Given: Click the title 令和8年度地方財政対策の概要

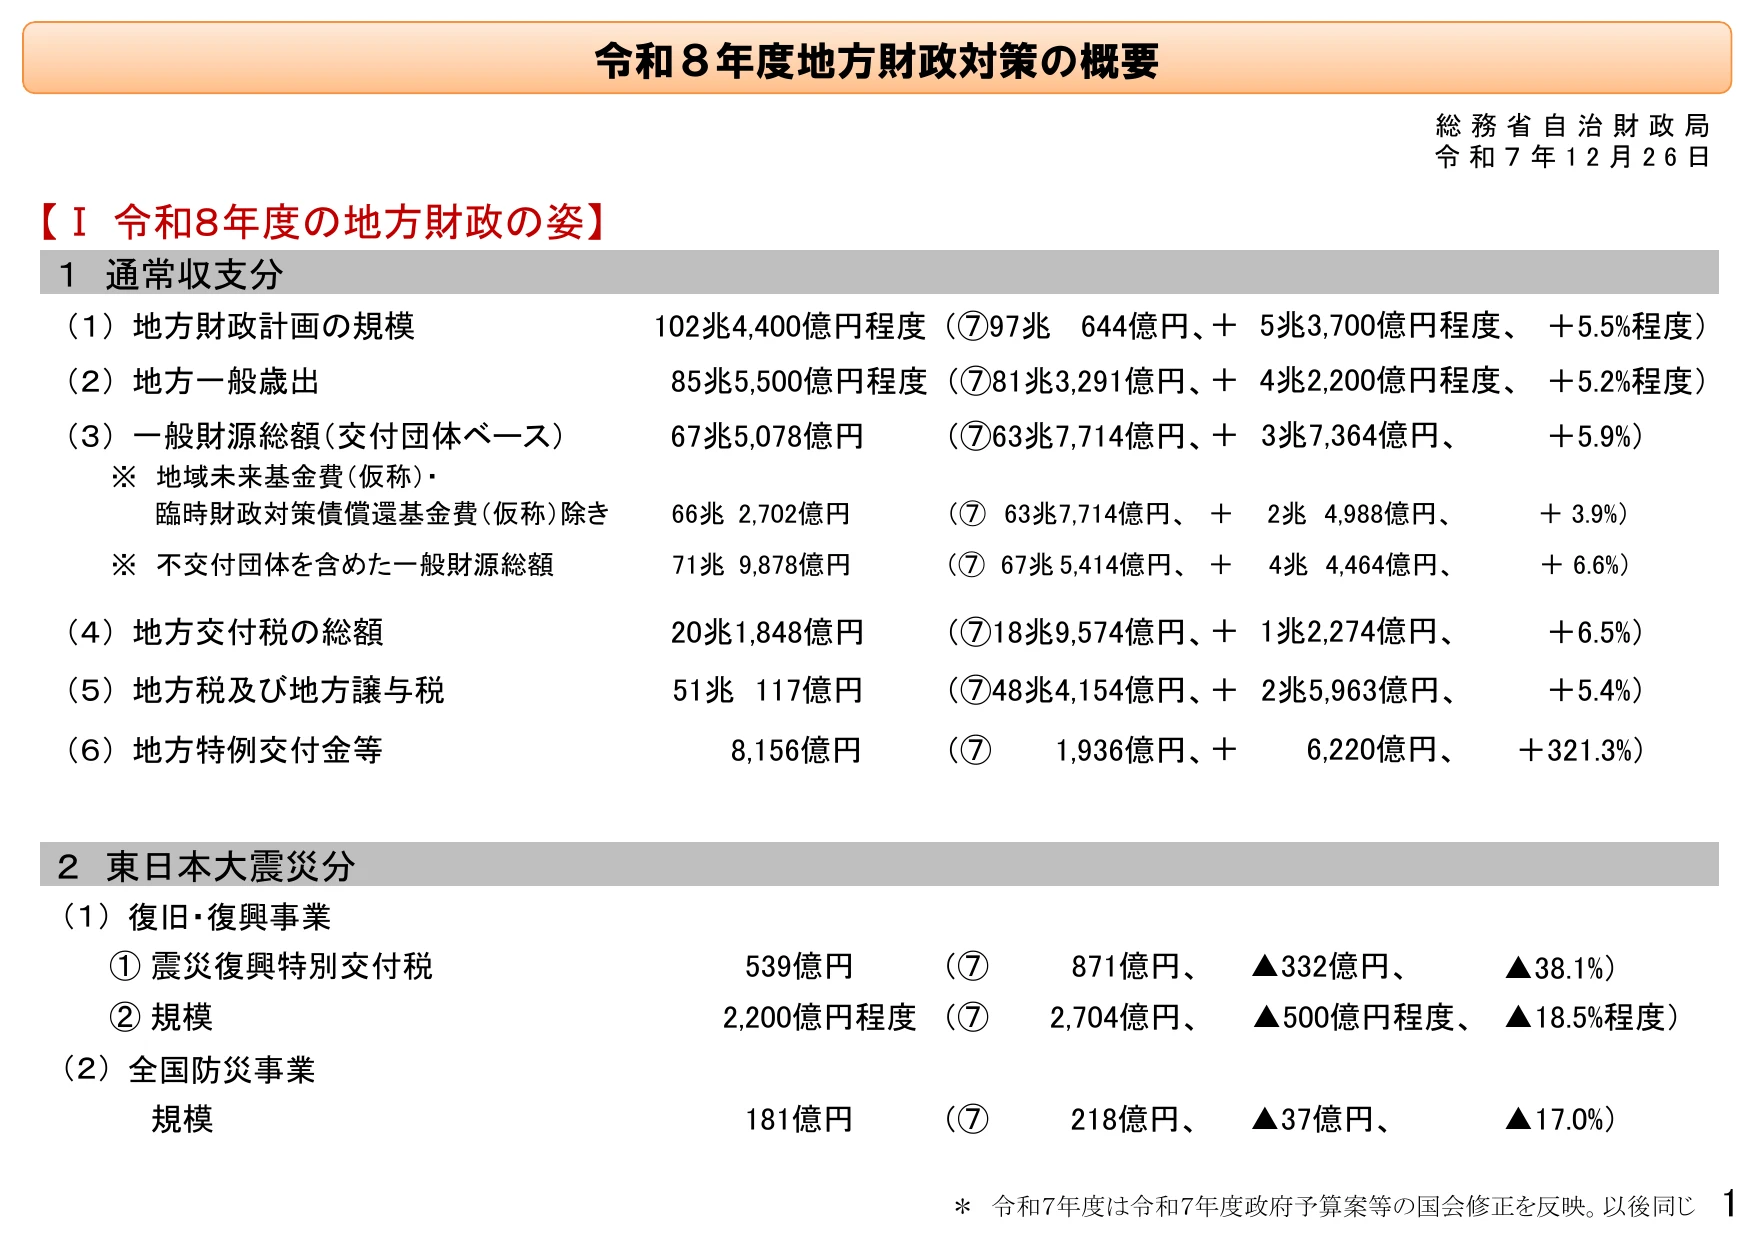Looking at the screenshot, I should [876, 61].
